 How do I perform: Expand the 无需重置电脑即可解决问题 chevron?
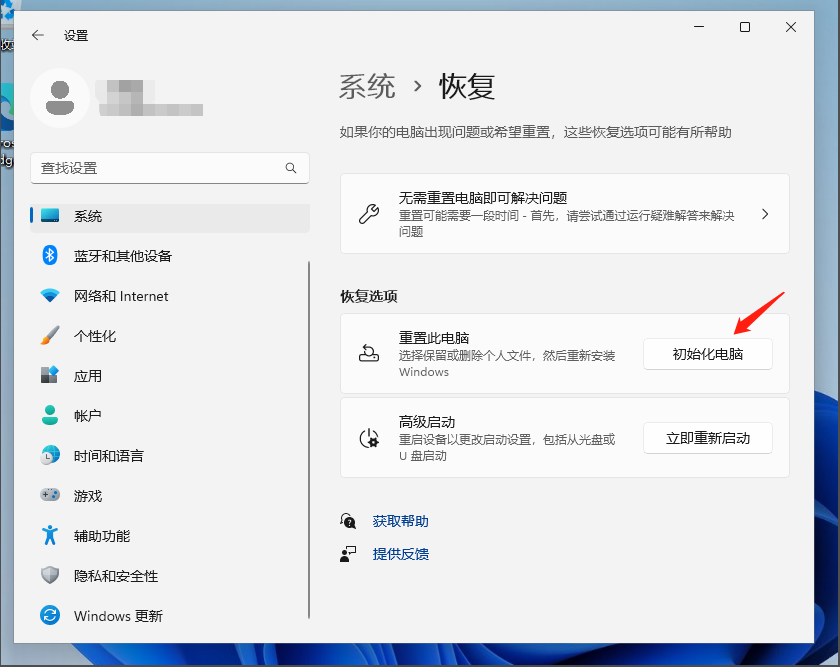[x=767, y=213]
